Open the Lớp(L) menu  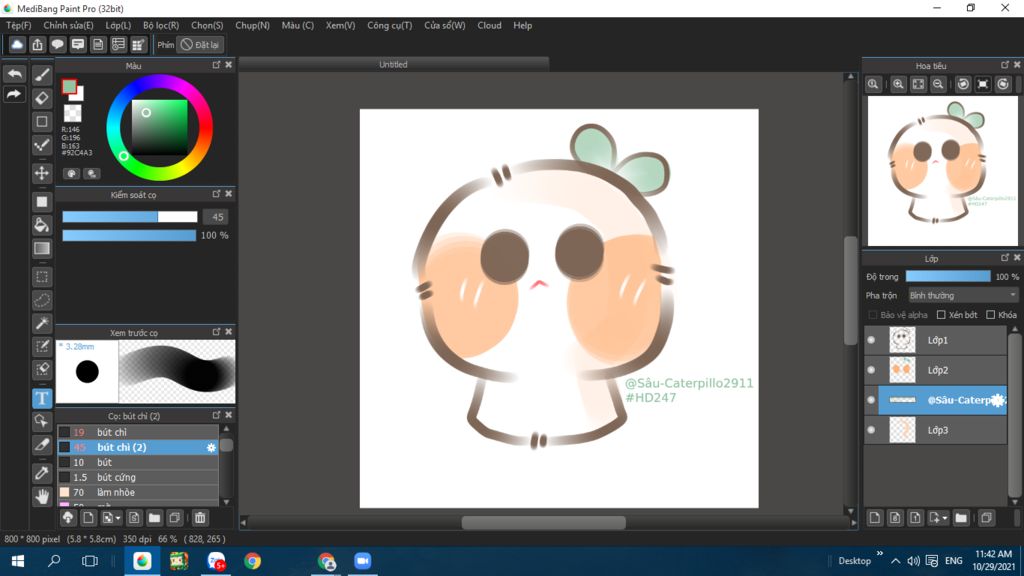point(118,25)
